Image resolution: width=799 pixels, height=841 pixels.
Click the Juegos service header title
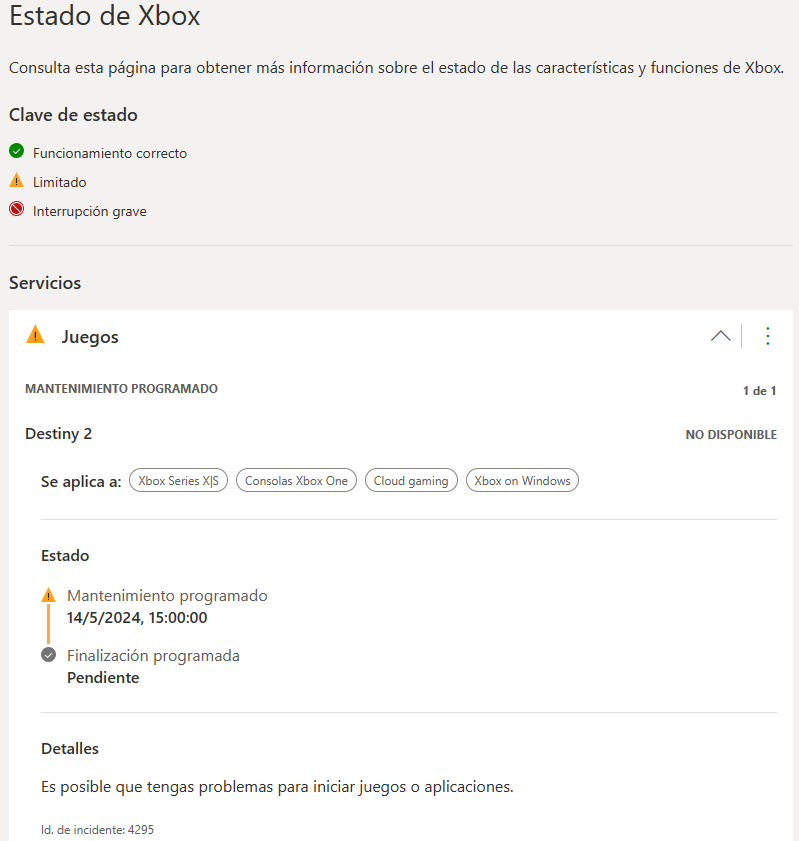click(90, 337)
